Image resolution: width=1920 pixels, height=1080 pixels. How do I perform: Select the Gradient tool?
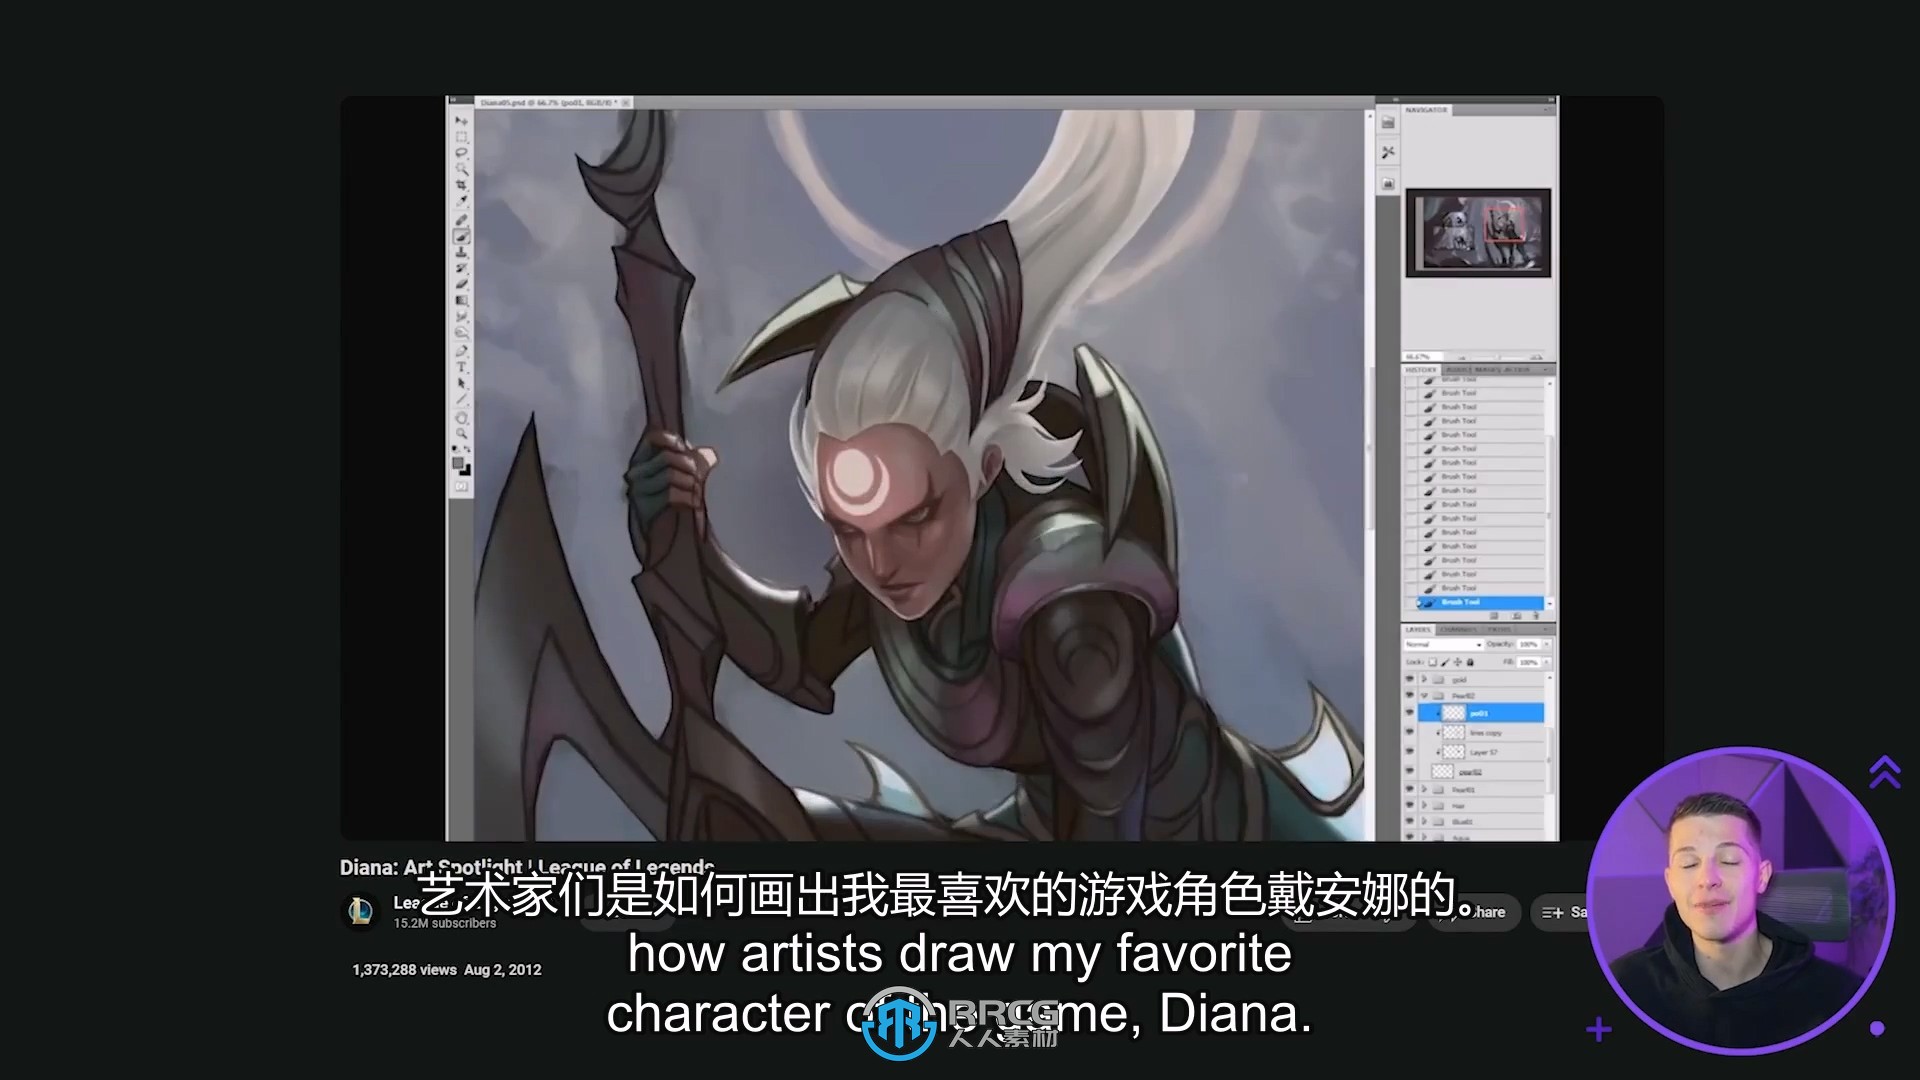point(462,299)
